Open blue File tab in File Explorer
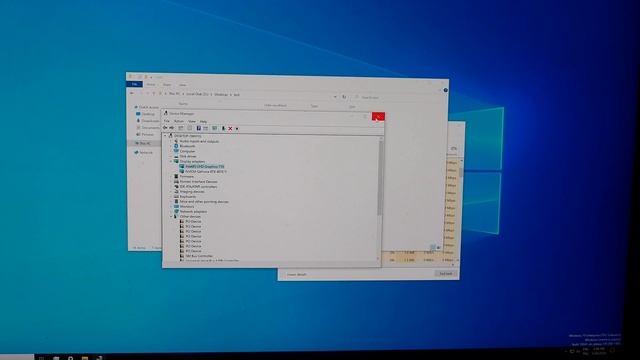This screenshot has width=640, height=360. 134,84
